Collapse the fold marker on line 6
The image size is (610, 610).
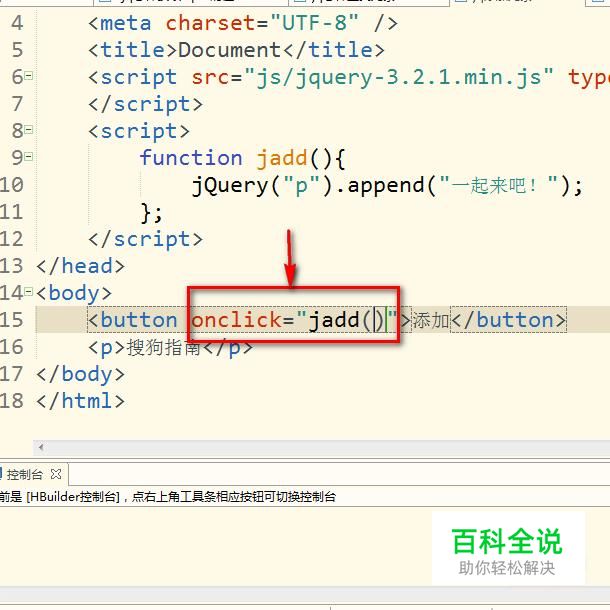(x=28, y=75)
